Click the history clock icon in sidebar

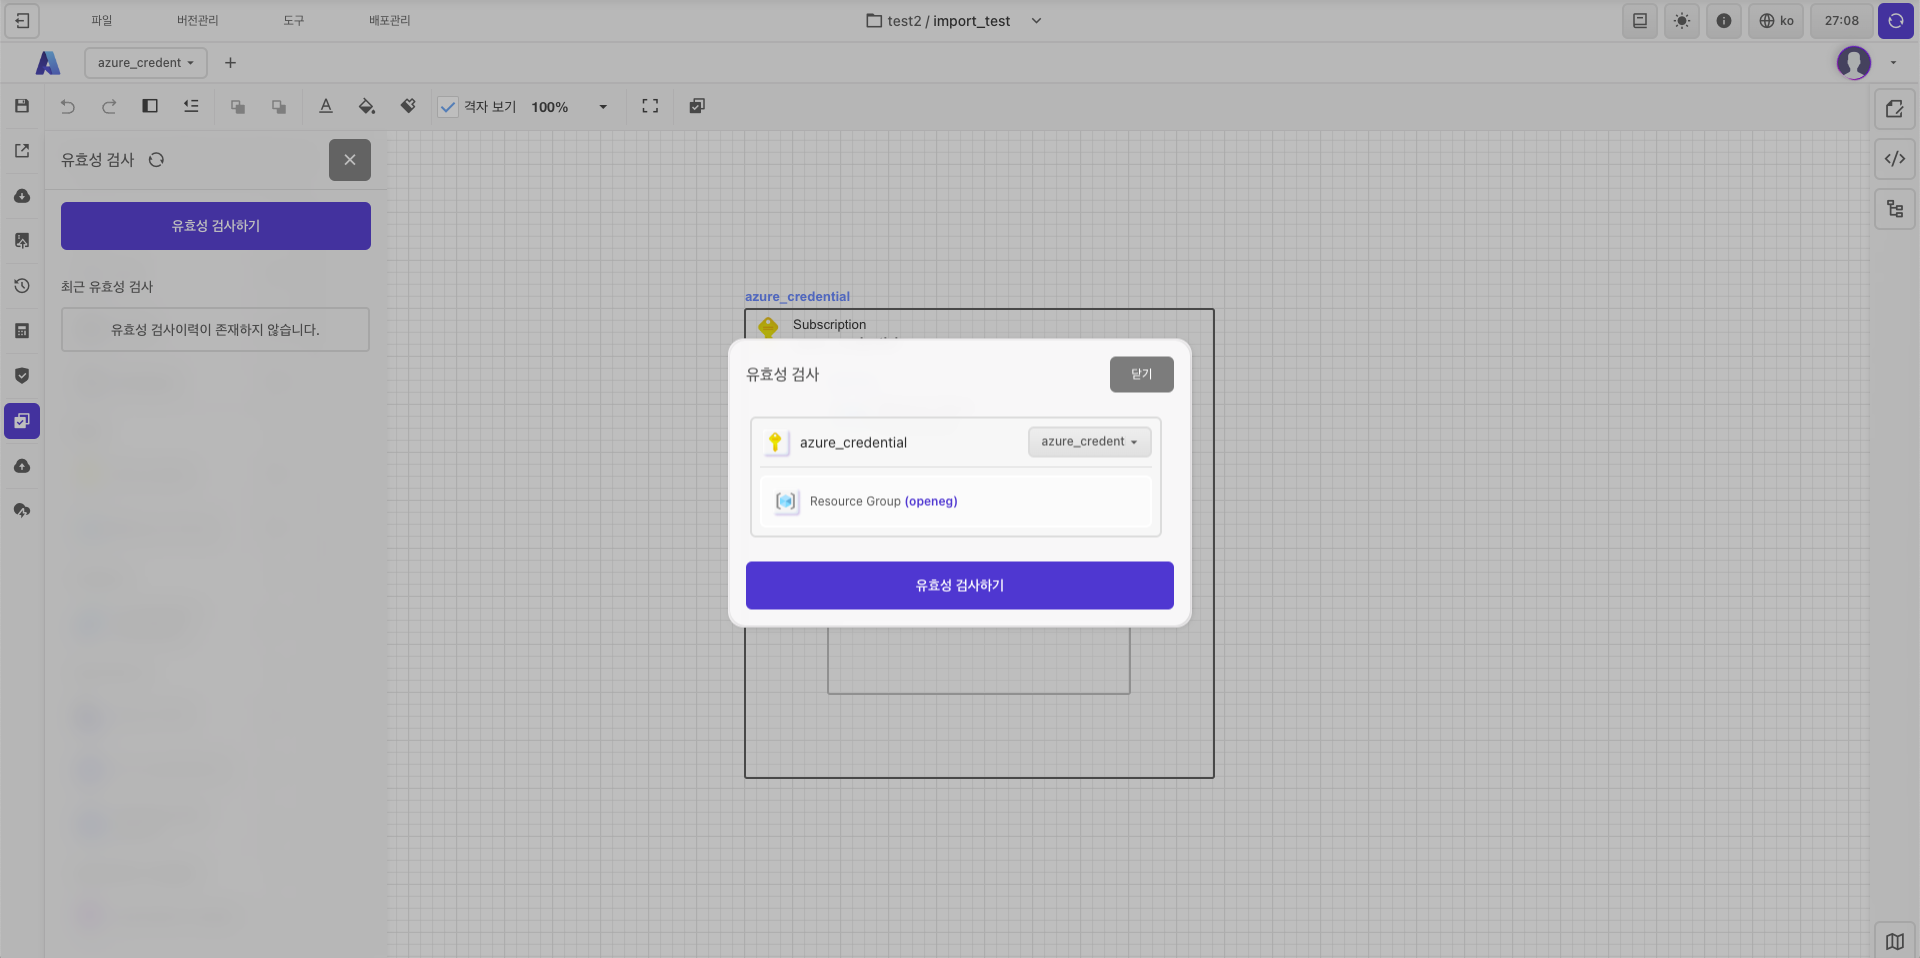[22, 286]
